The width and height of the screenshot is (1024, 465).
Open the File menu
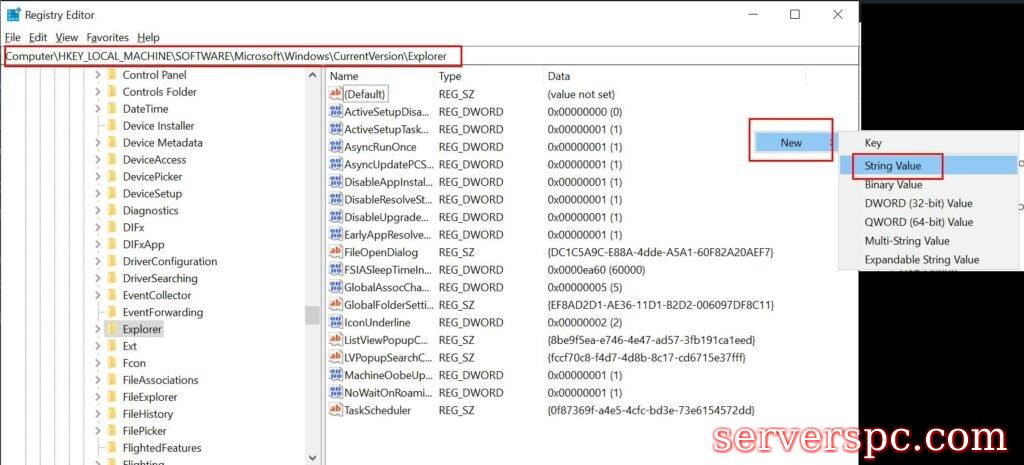click(13, 37)
